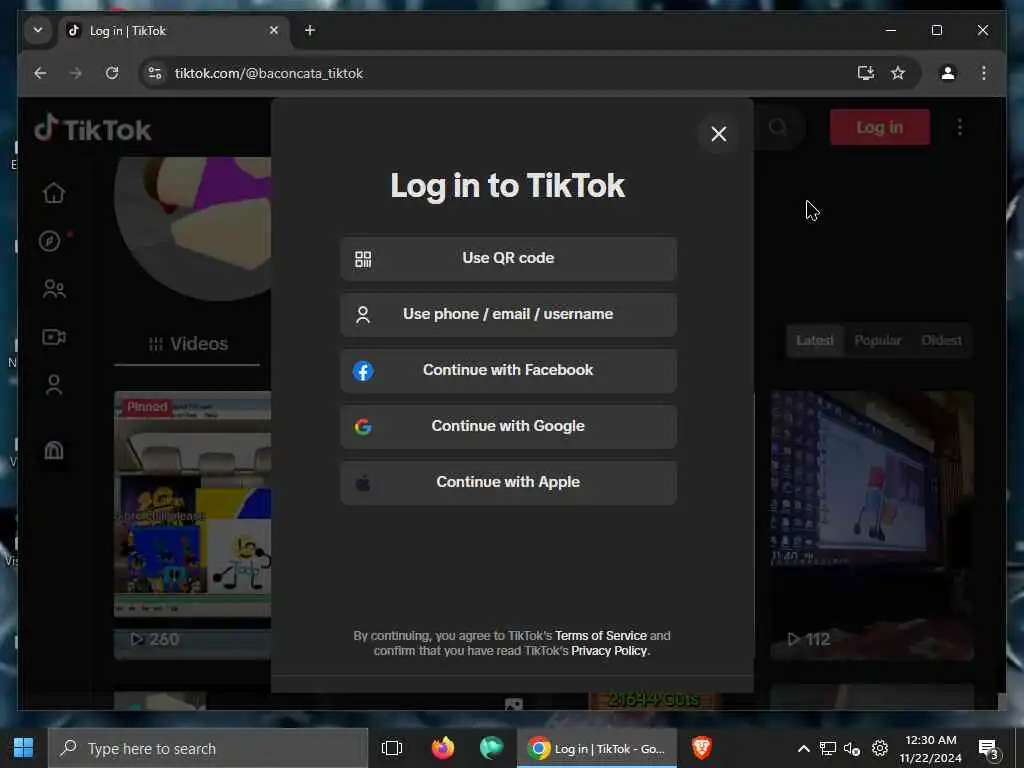This screenshot has width=1024, height=768.
Task: Select Use phone / email / username
Action: [508, 315]
